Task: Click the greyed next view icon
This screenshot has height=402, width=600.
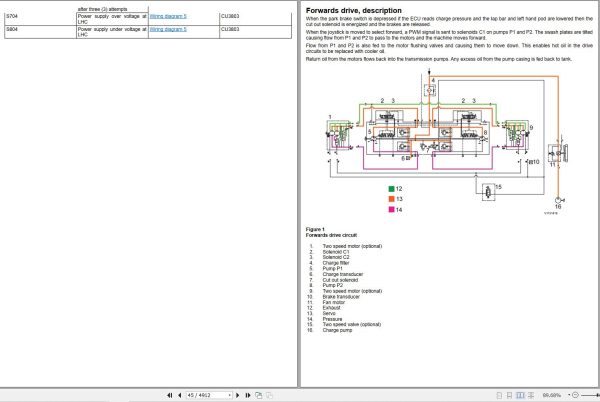Action: [269, 395]
